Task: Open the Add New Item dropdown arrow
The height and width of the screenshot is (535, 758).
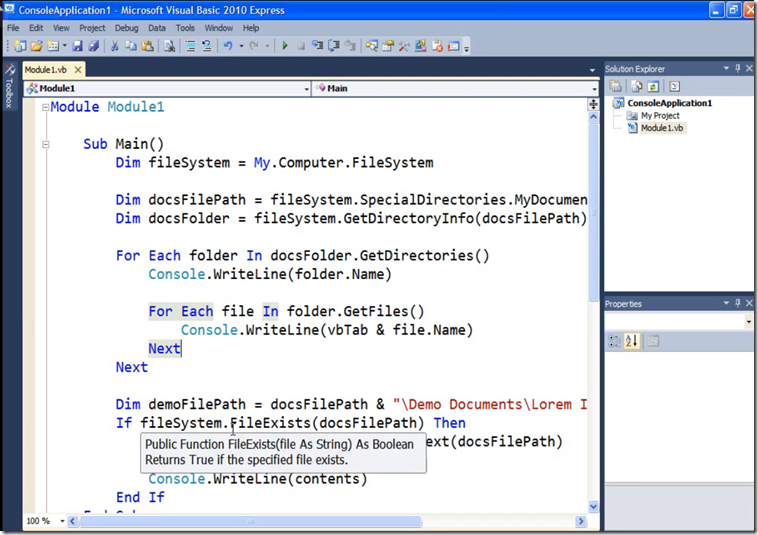Action: click(x=64, y=46)
